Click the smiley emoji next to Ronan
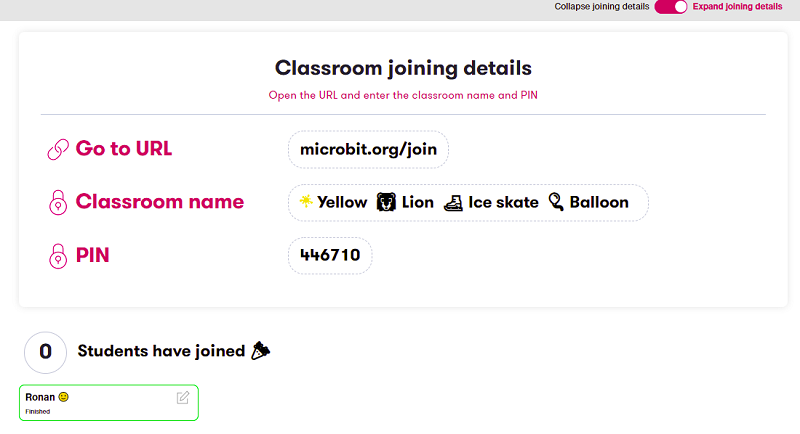 64,397
